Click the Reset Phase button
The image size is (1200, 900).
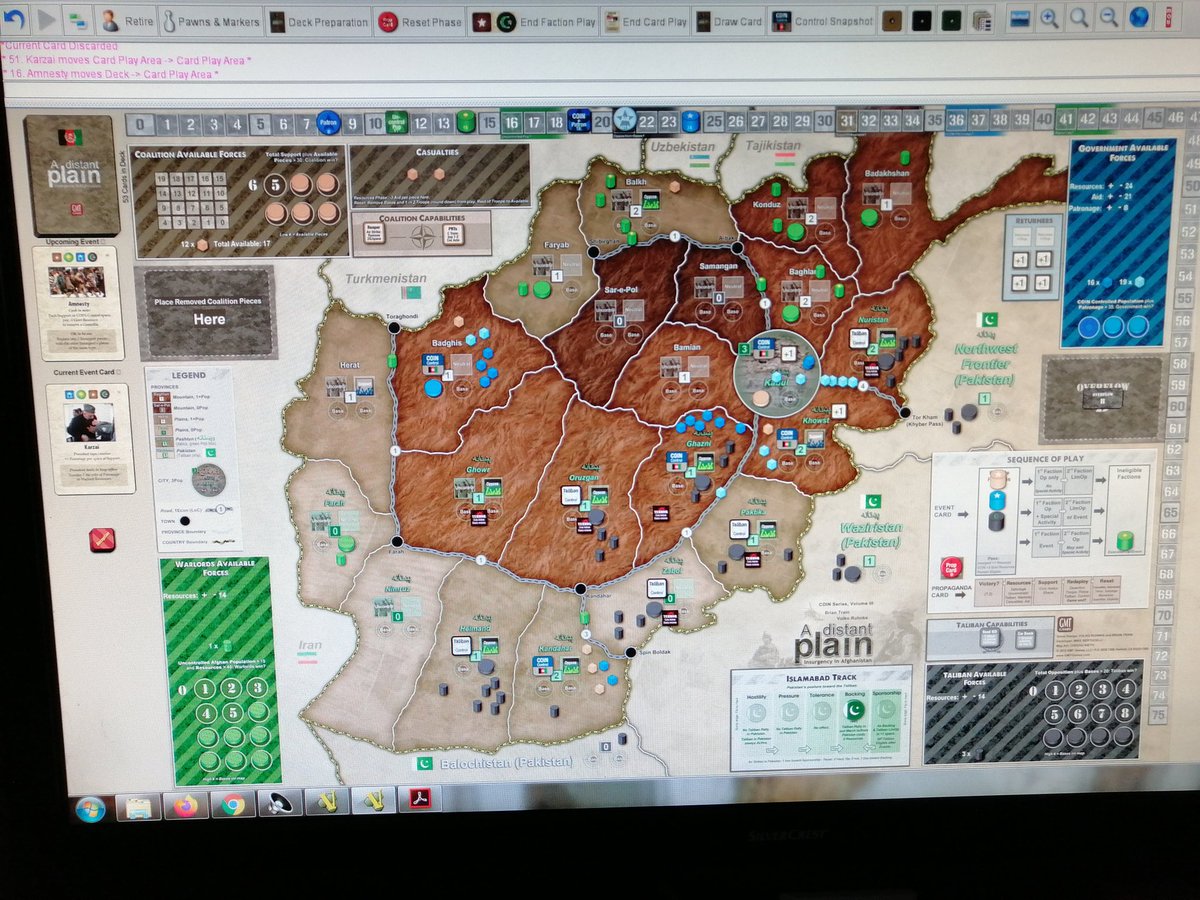419,22
